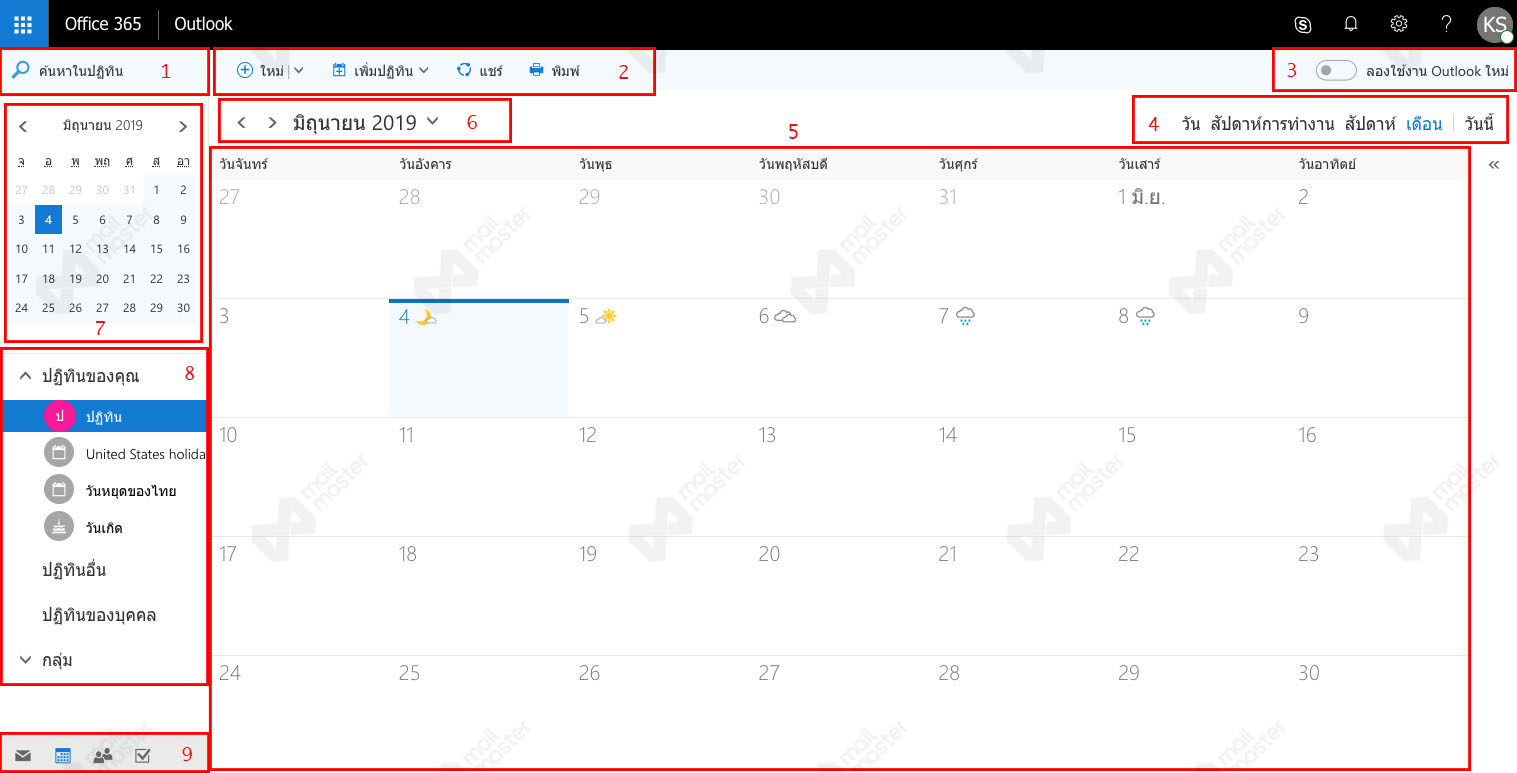This screenshot has height=773, width=1517.
Task: Switch to สัปดาห์ week view
Action: click(x=1370, y=124)
